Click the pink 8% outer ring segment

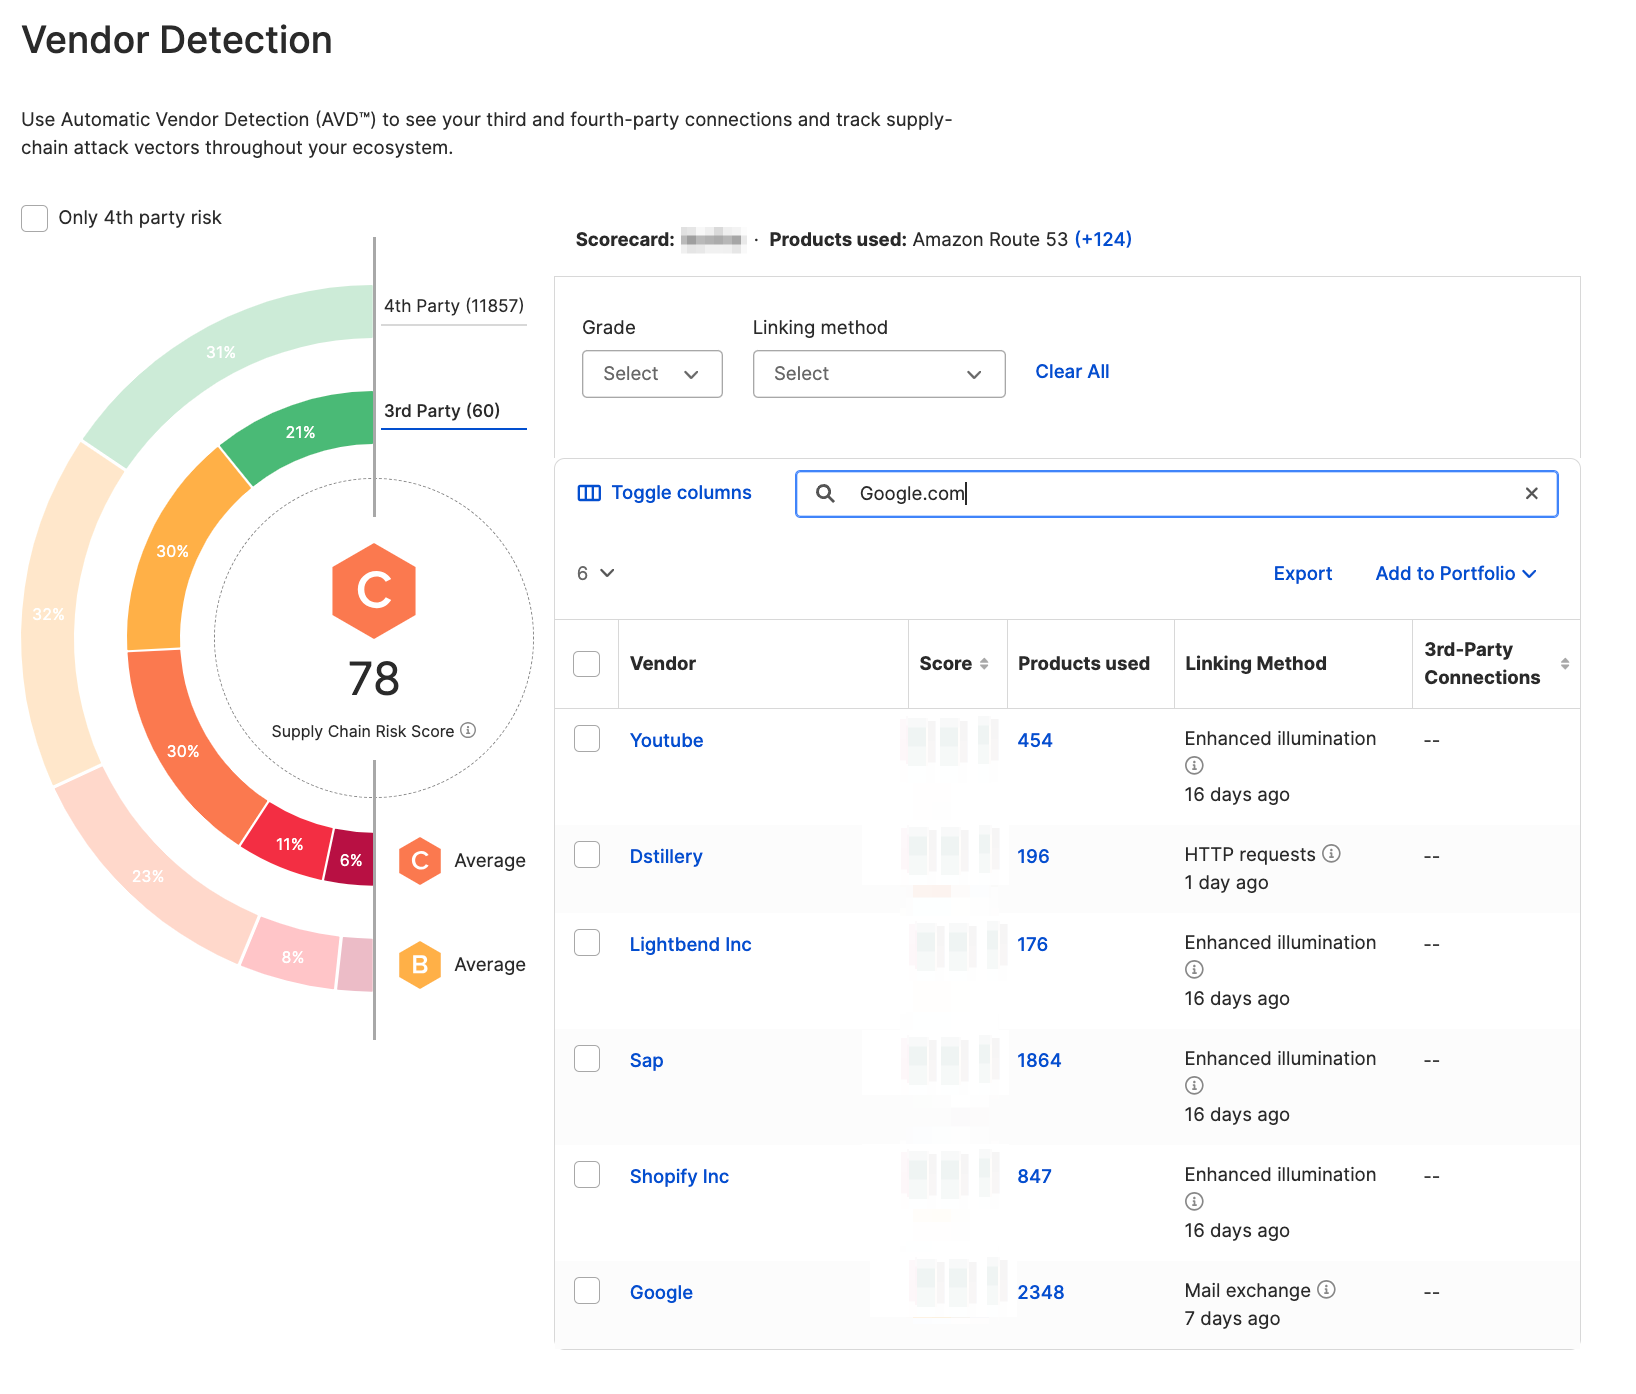pos(292,957)
